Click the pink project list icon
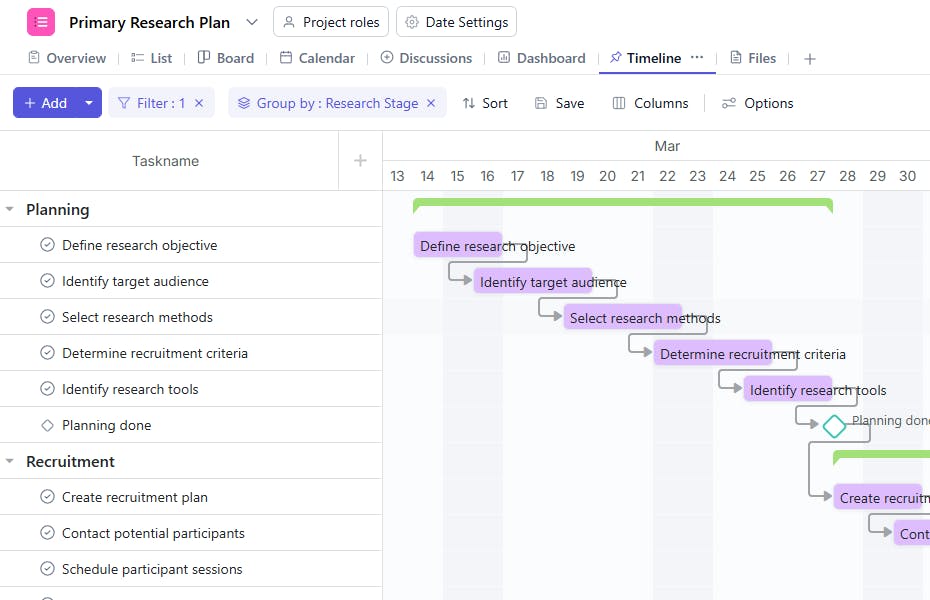 (x=41, y=22)
